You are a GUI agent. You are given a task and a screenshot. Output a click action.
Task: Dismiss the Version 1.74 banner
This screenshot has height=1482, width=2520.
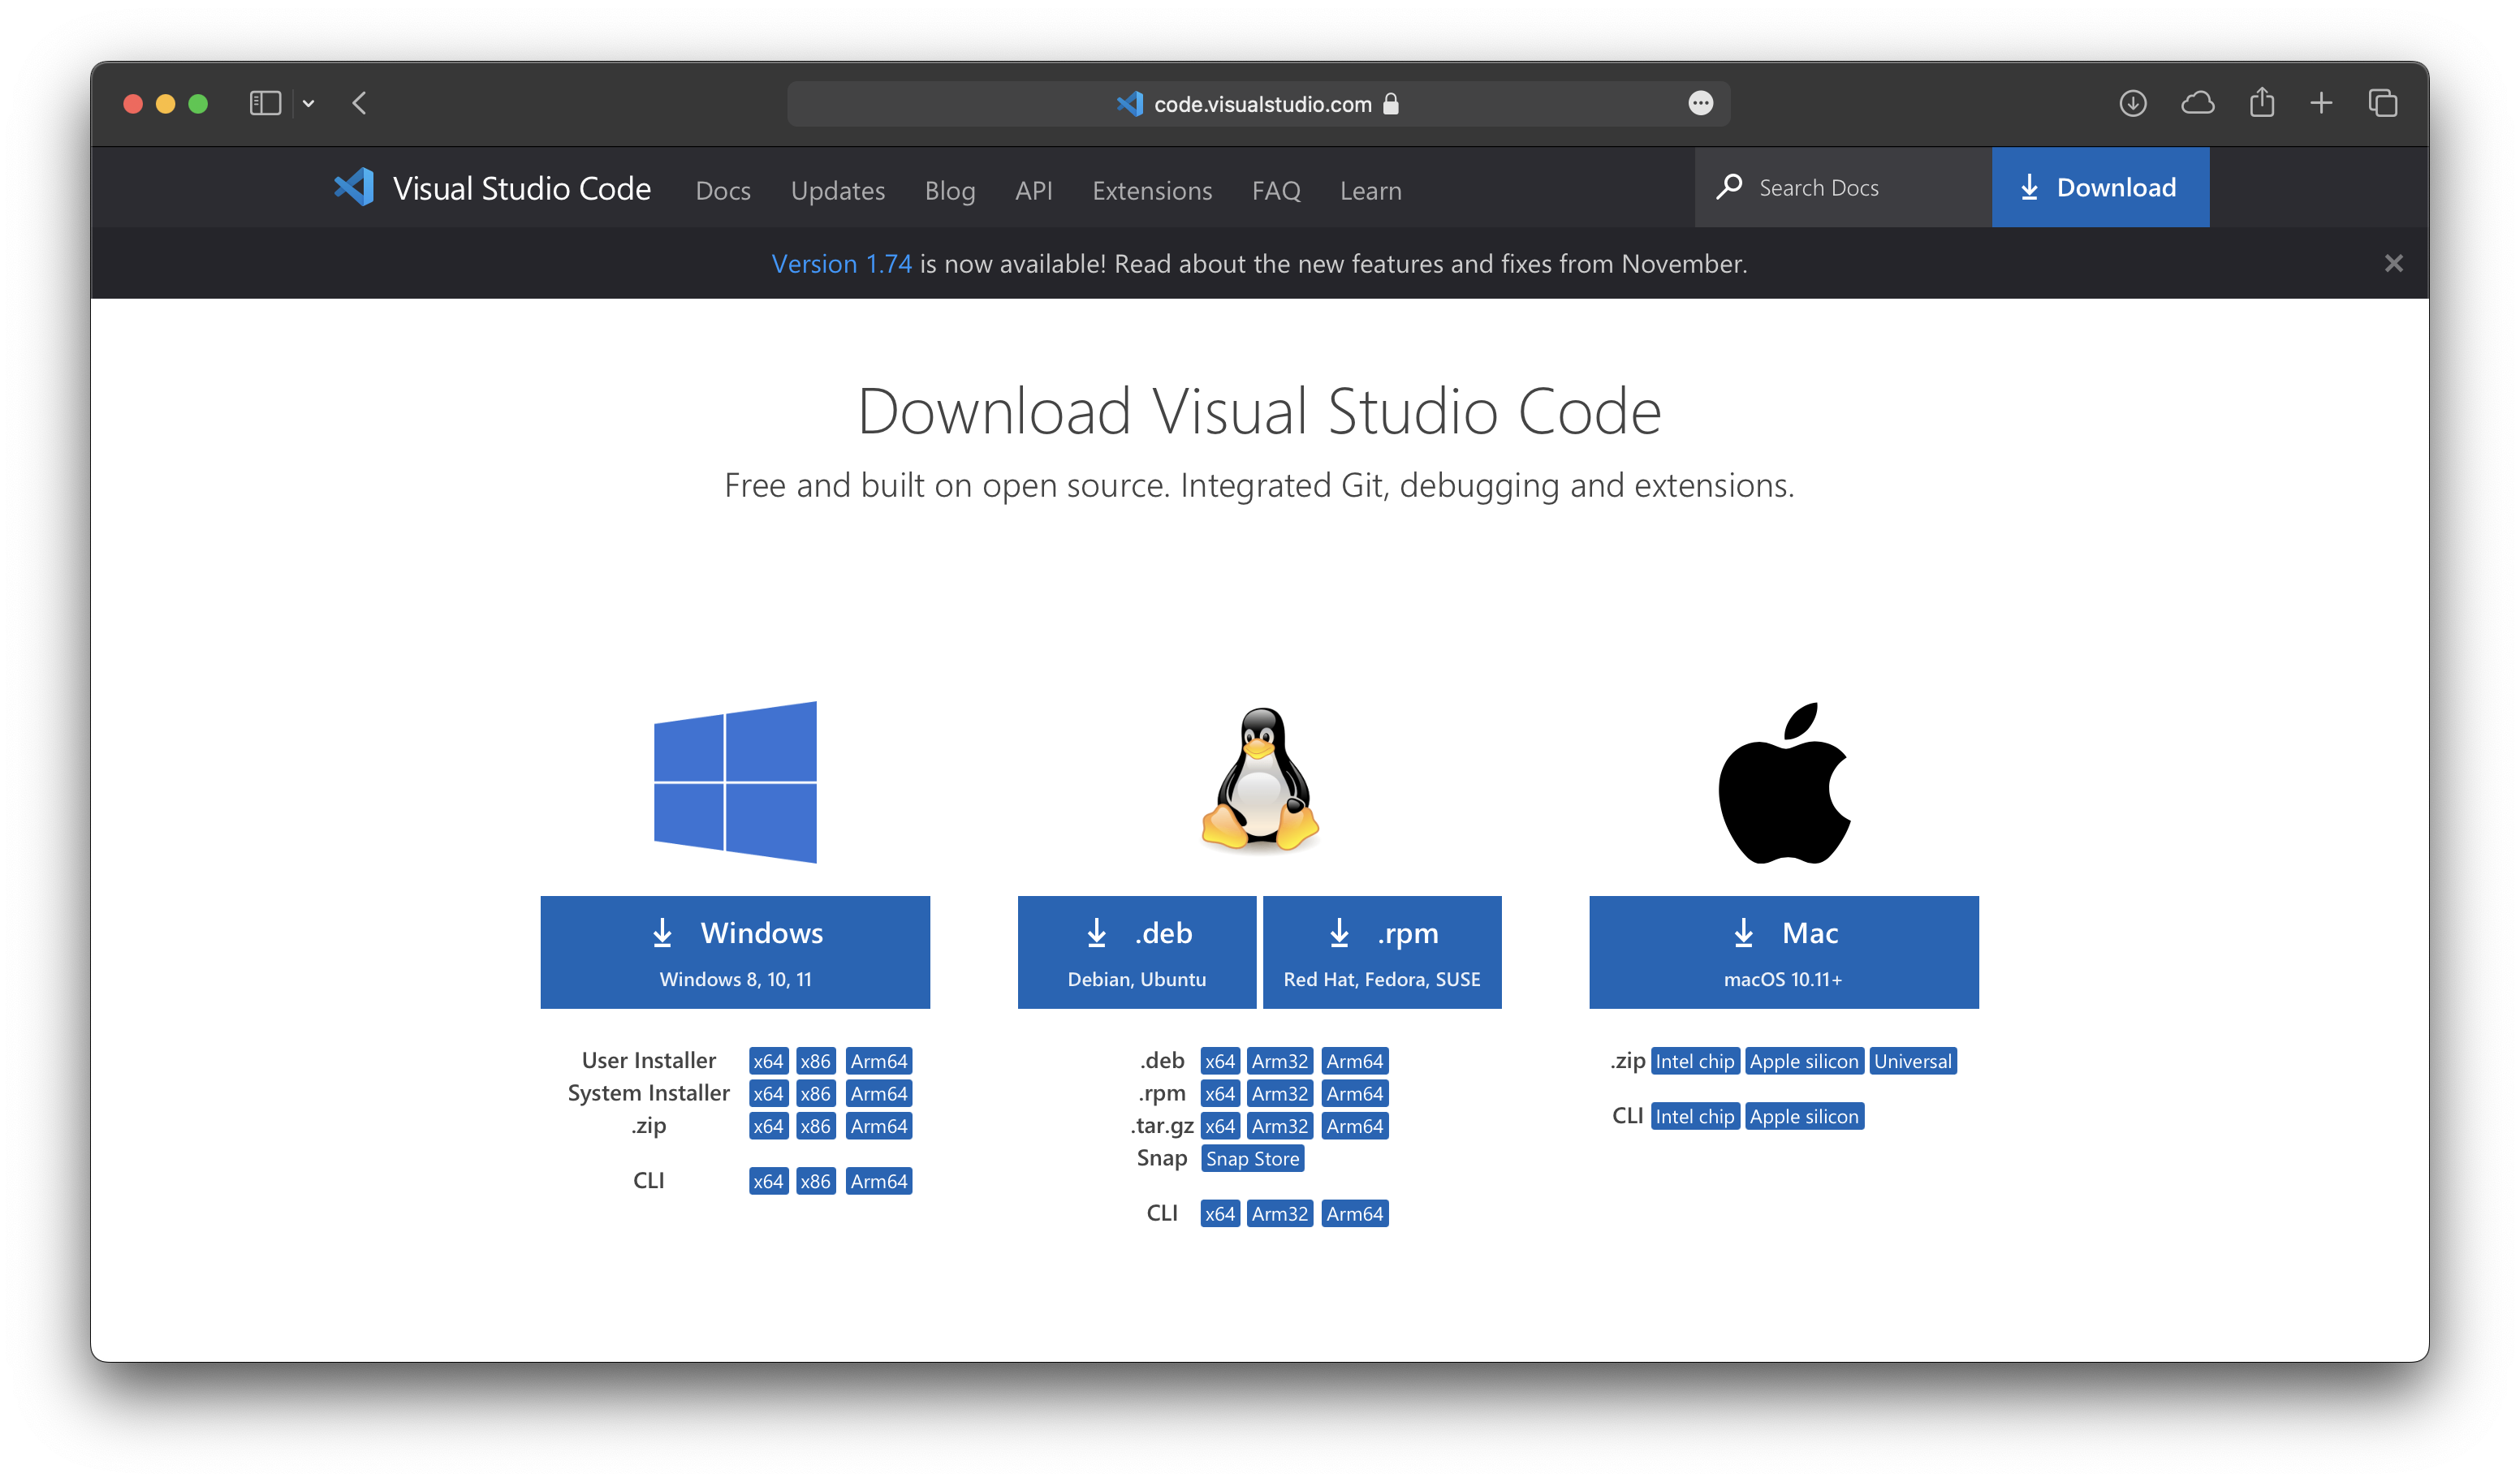click(2393, 263)
